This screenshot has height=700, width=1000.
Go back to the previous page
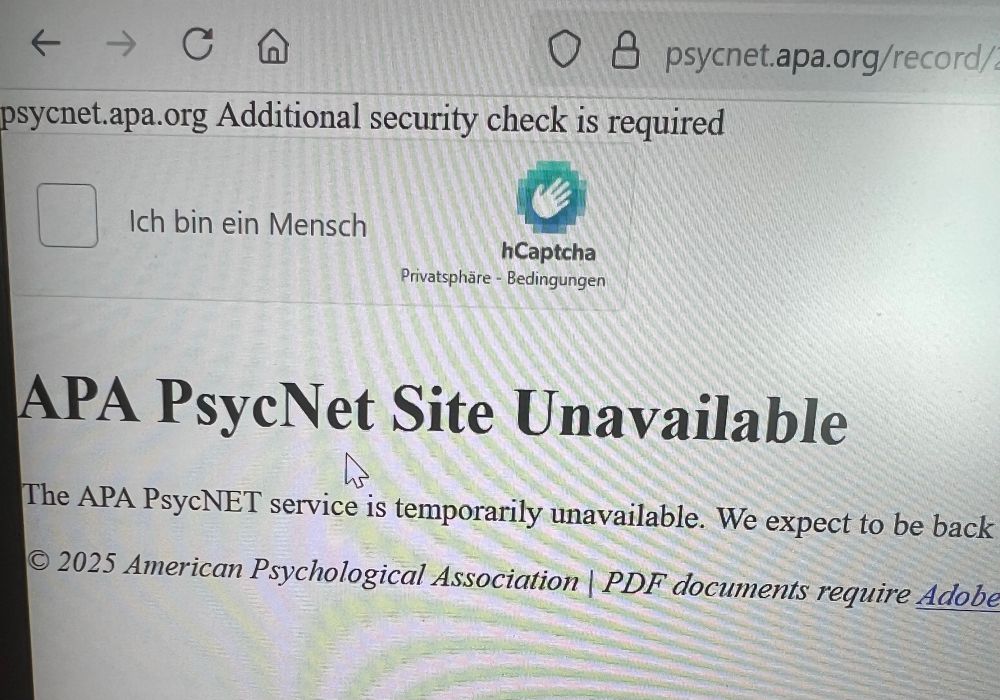46,43
